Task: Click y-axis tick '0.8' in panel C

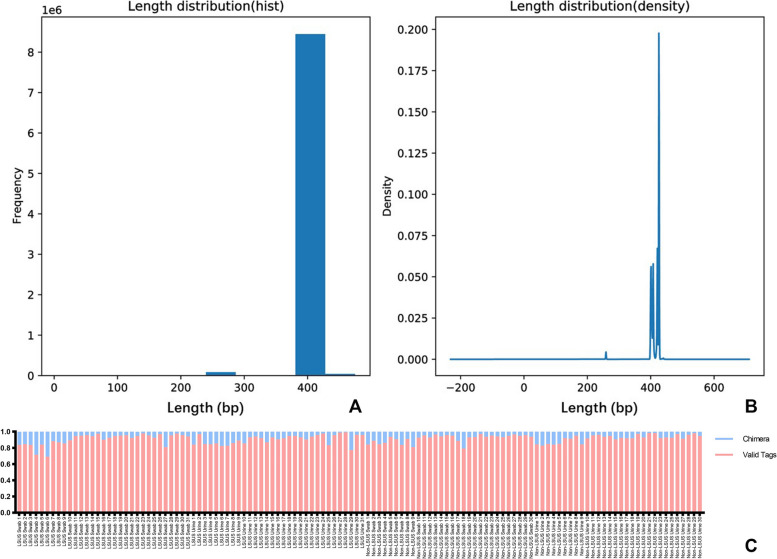Action: 5,448
